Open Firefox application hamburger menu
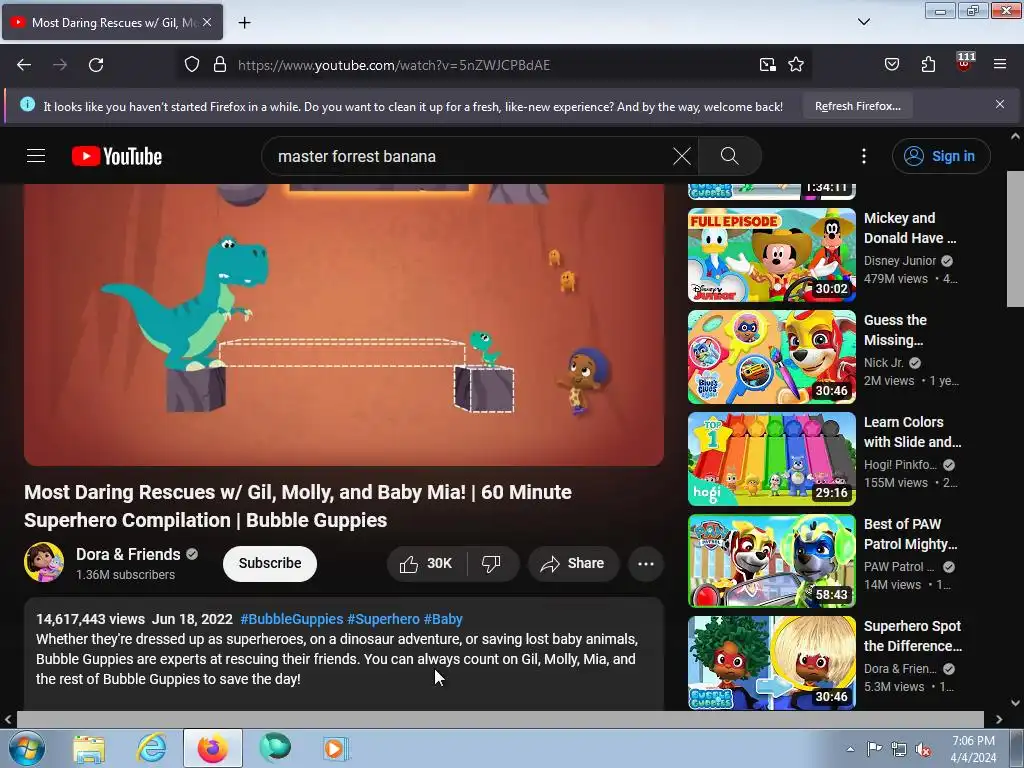 coord(1000,65)
